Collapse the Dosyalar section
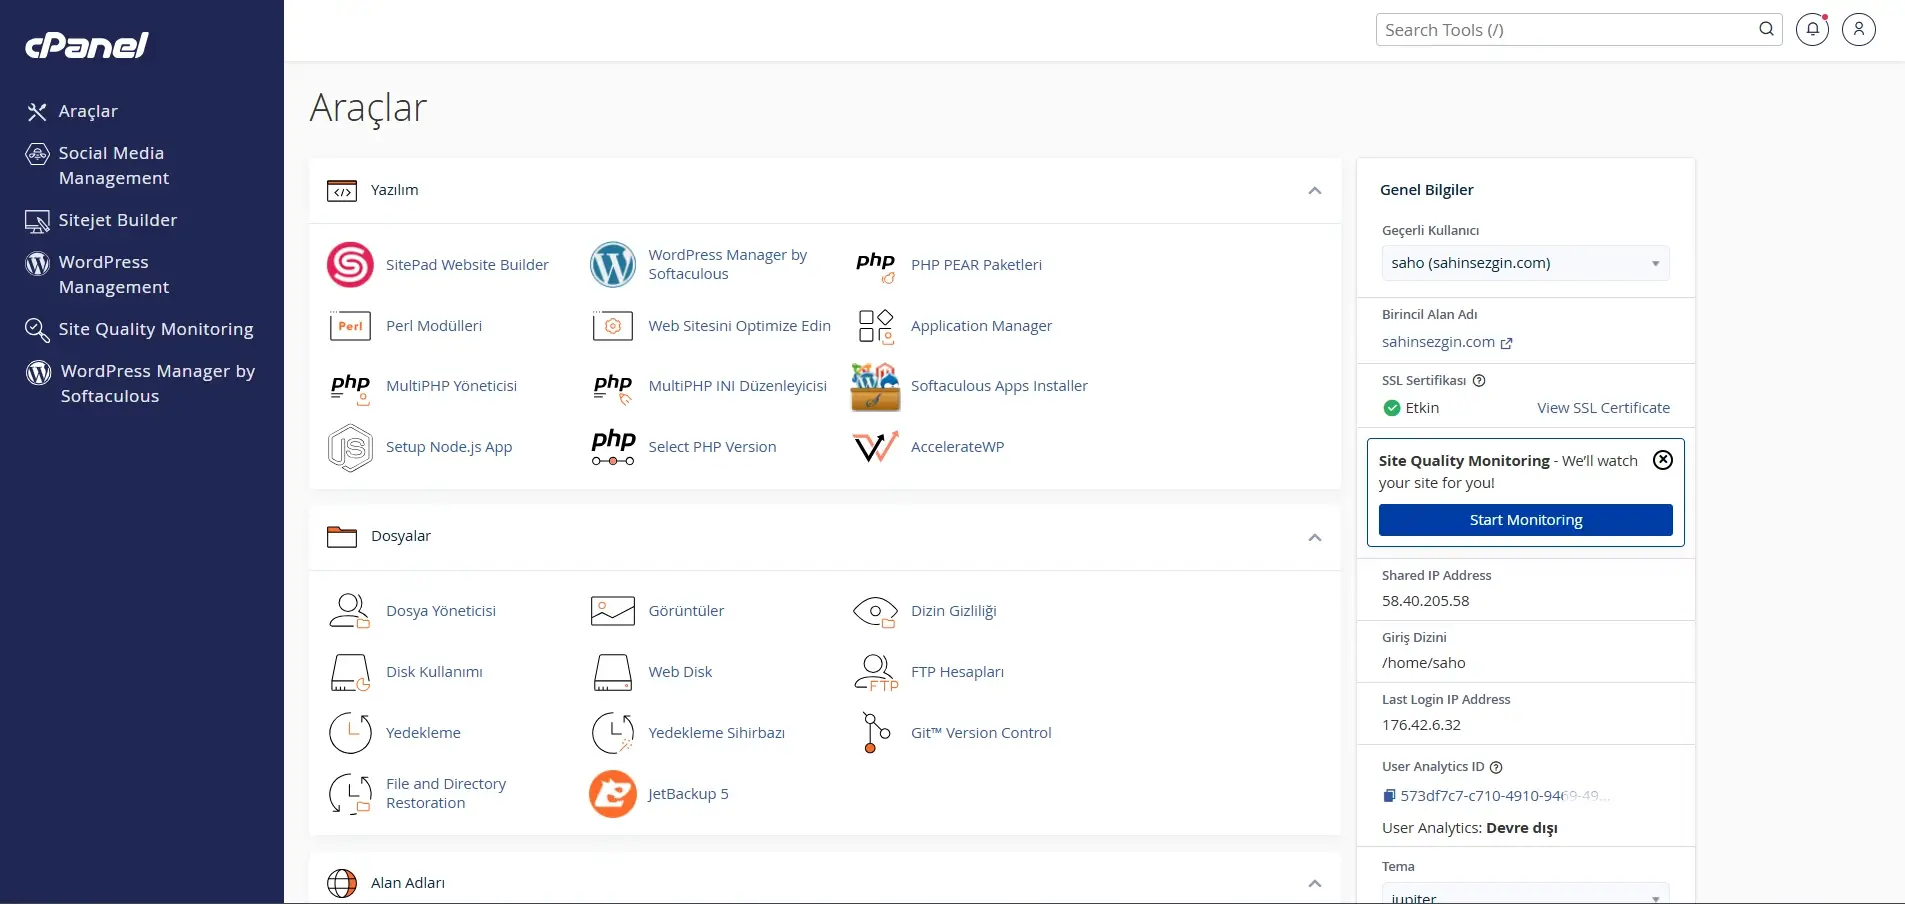 coord(1315,538)
